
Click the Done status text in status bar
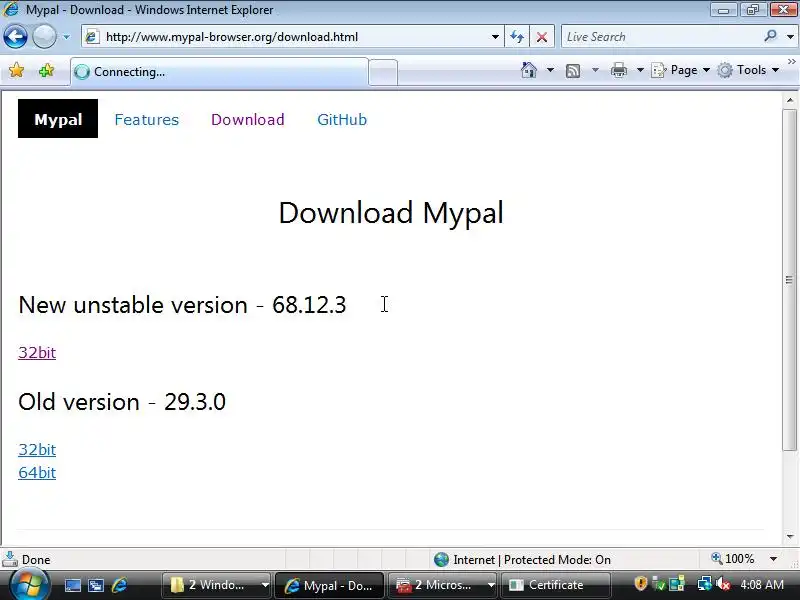point(36,560)
